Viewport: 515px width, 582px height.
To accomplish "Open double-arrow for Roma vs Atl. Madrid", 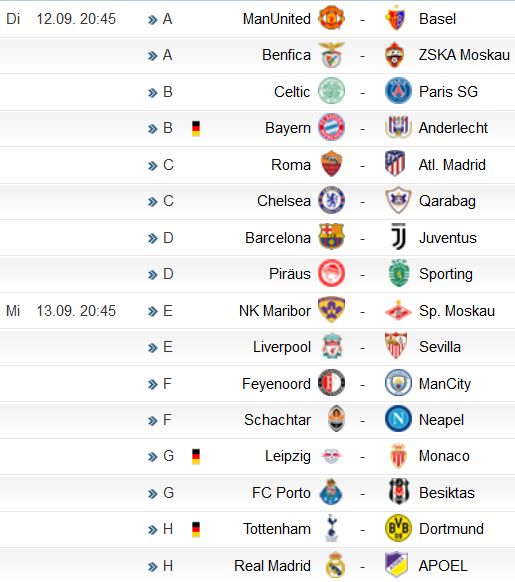I will [153, 166].
